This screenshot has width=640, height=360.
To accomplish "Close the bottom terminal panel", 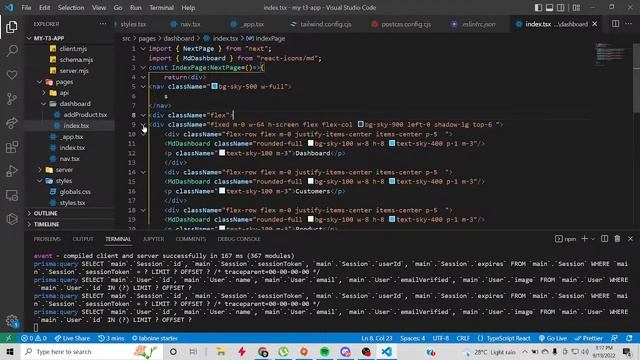I will (630, 239).
